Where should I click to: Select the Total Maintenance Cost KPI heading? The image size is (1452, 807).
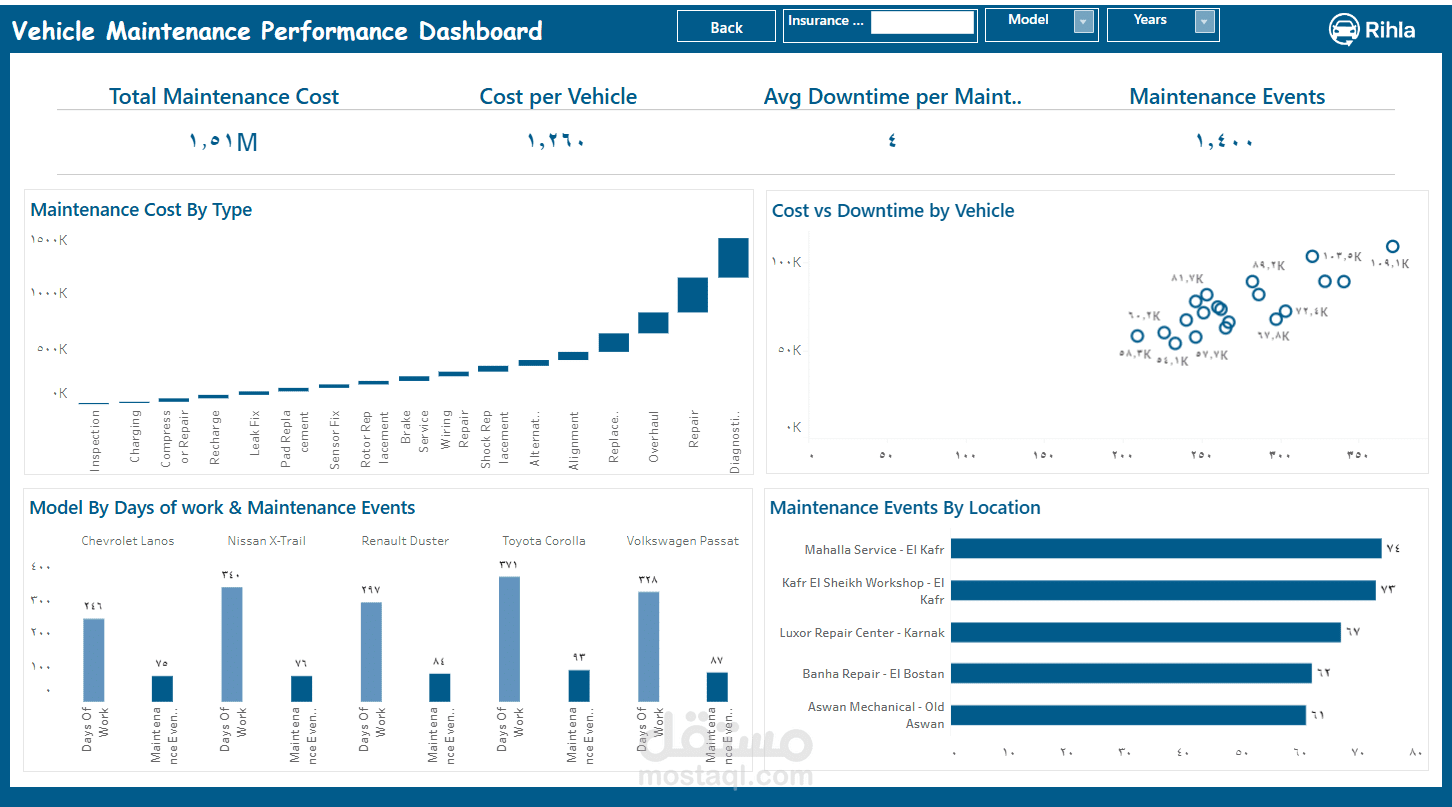[x=224, y=97]
